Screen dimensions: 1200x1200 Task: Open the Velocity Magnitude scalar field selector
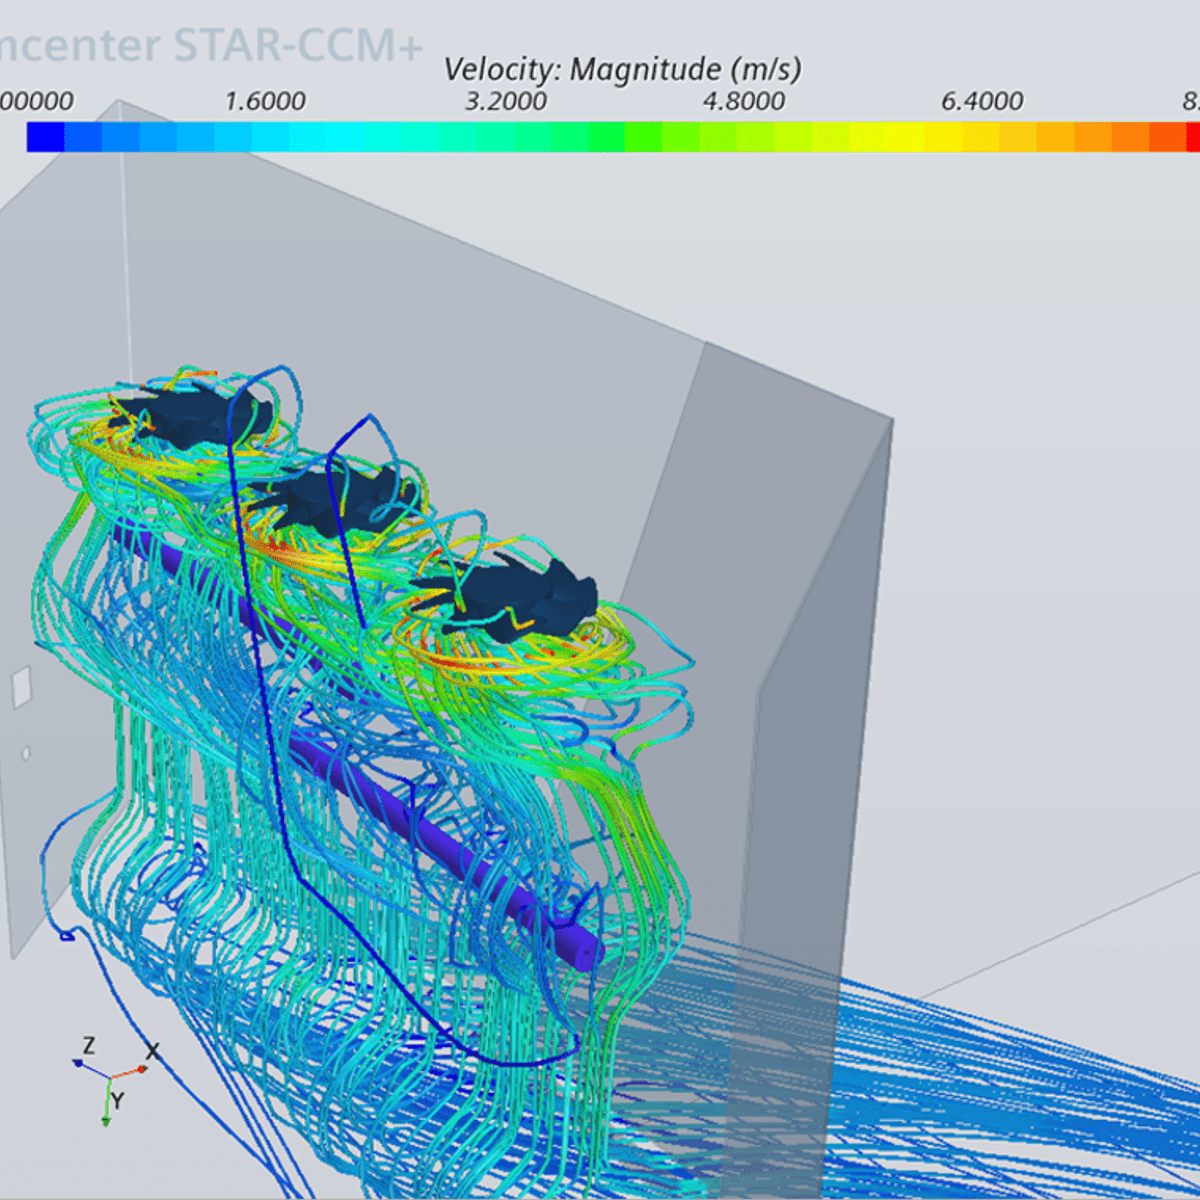click(620, 70)
